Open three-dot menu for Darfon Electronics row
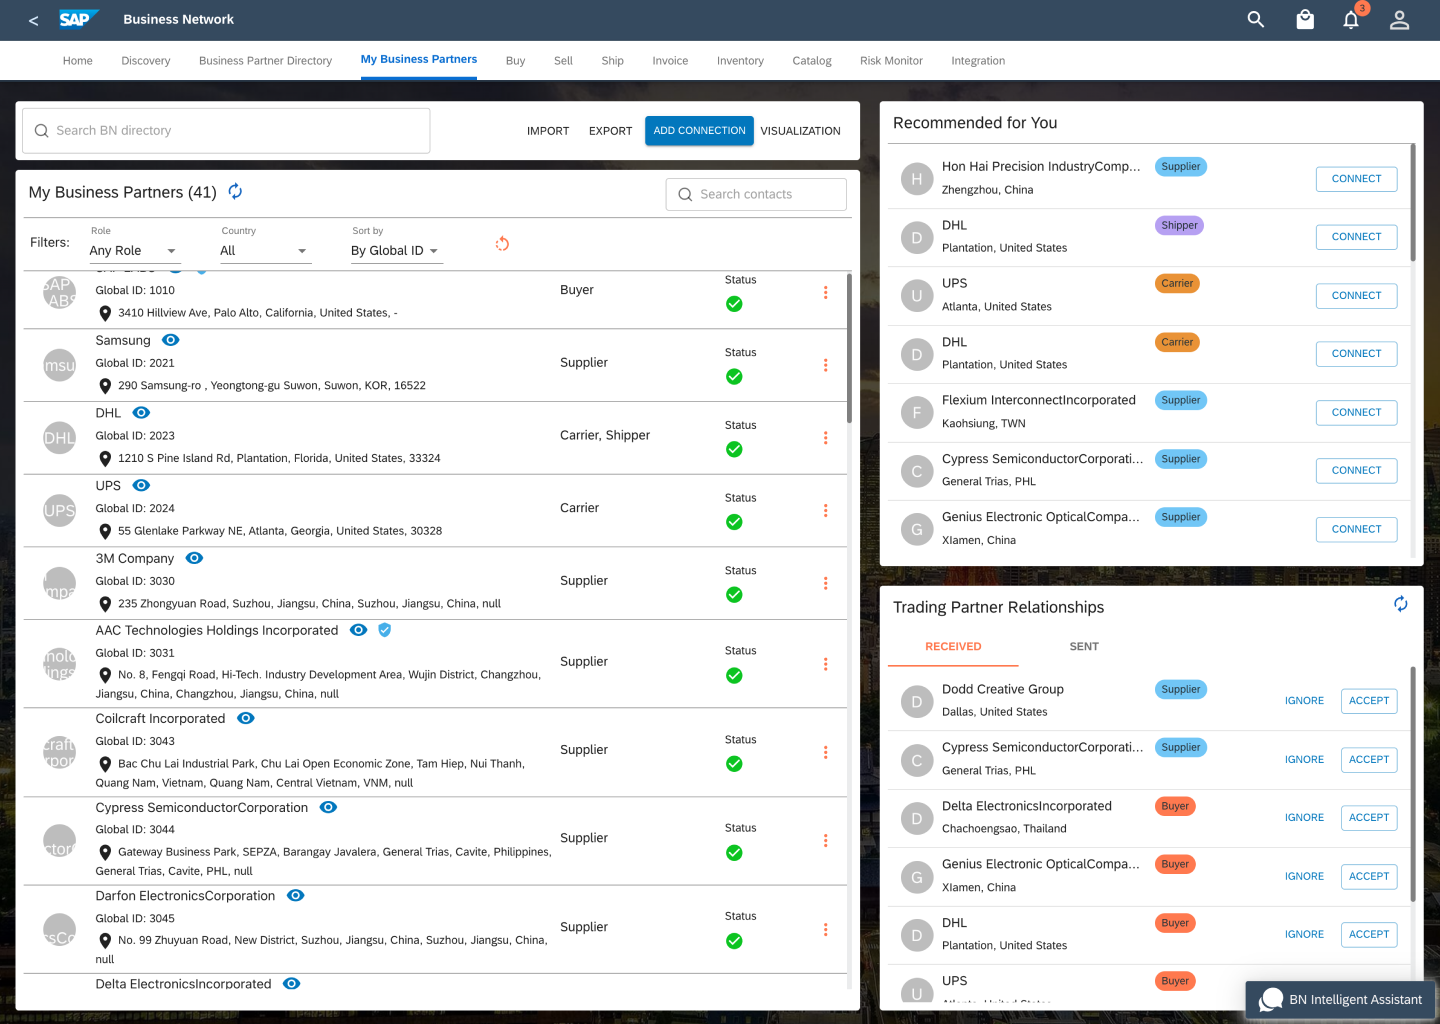This screenshot has height=1024, width=1440. [825, 930]
